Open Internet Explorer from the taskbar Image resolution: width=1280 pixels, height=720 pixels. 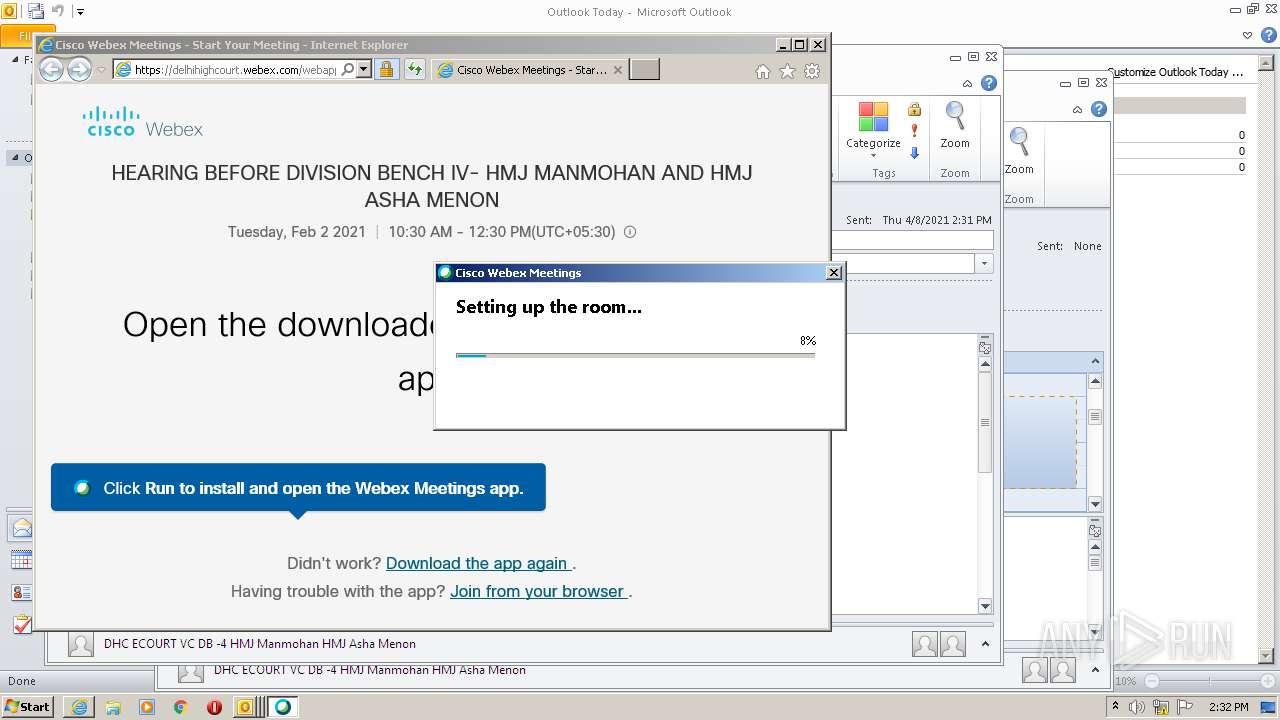(79, 707)
